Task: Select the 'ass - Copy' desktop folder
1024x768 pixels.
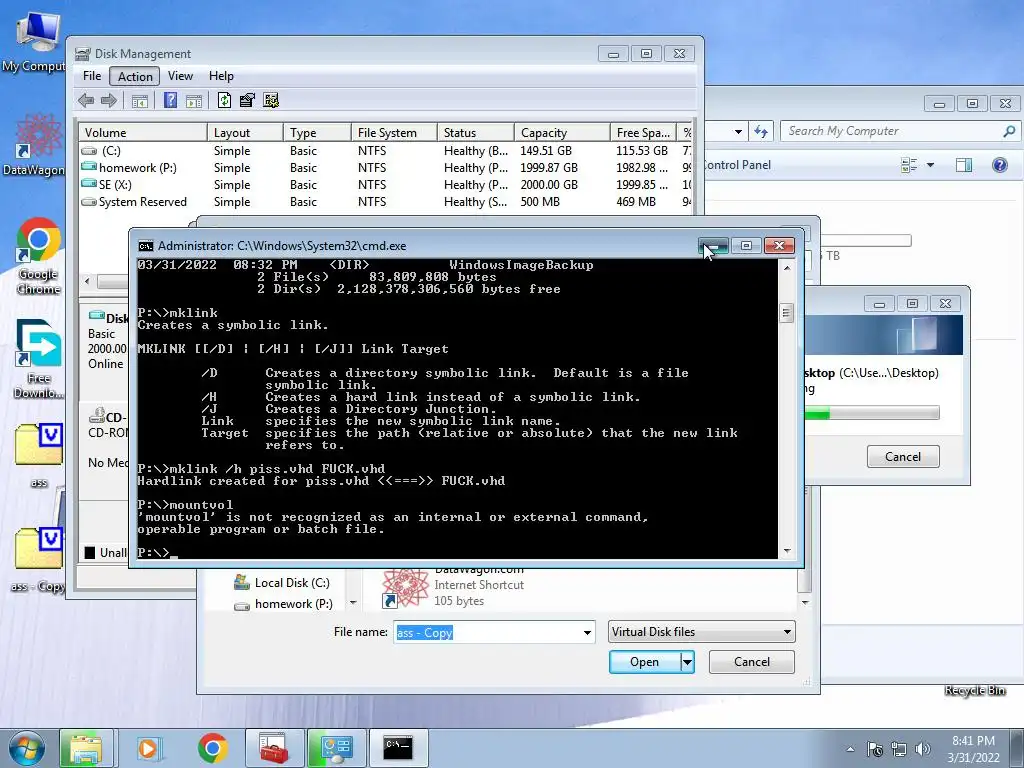Action: pyautogui.click(x=39, y=560)
